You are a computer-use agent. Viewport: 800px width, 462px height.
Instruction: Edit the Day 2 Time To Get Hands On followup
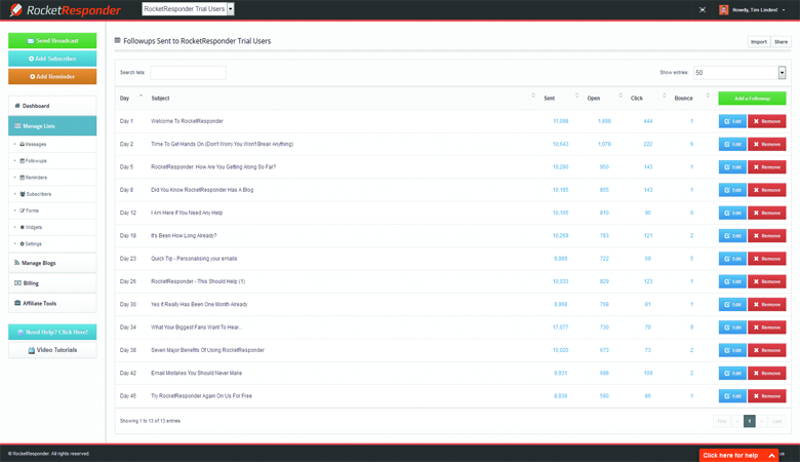coord(732,144)
